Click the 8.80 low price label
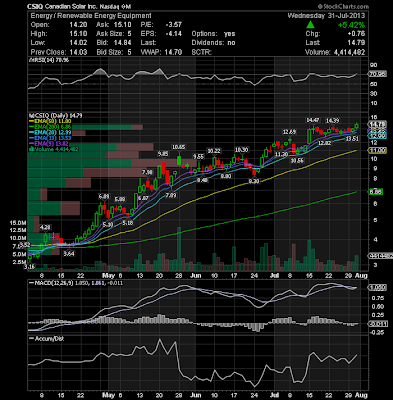 click(226, 176)
